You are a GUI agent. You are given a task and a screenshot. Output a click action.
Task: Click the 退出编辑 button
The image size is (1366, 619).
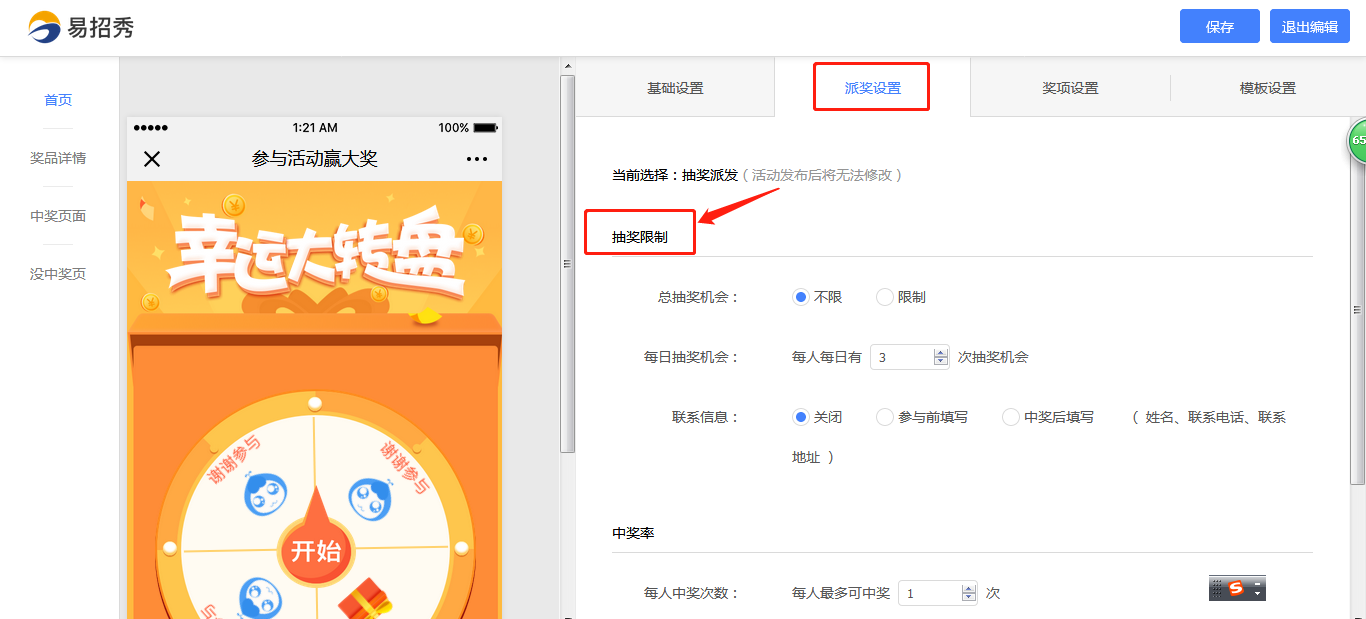pyautogui.click(x=1310, y=27)
